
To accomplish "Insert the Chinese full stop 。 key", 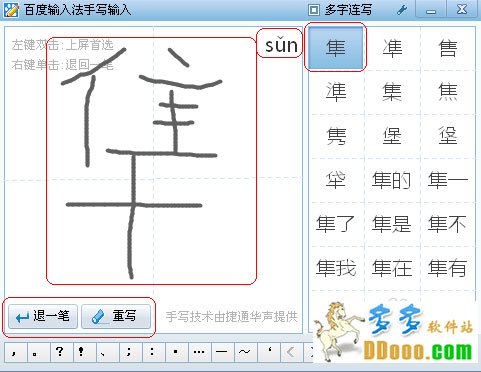I will coord(38,352).
